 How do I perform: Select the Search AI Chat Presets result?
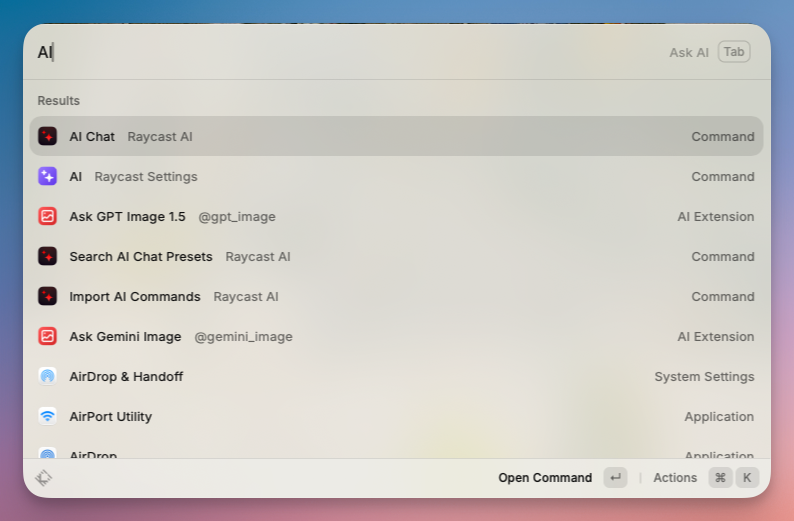click(x=396, y=256)
